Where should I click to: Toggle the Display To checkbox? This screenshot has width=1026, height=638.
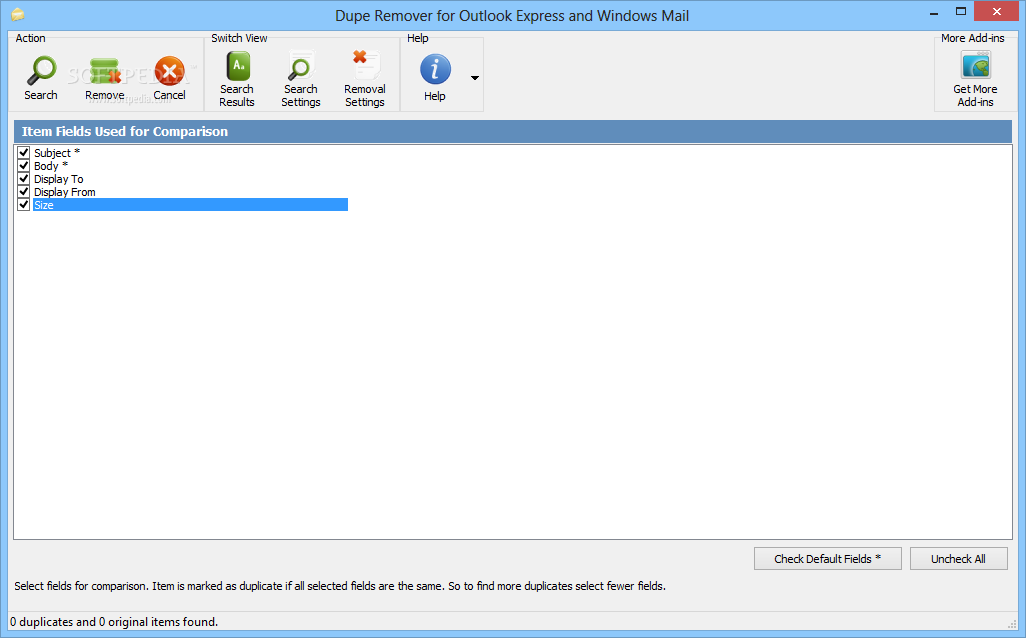point(24,179)
